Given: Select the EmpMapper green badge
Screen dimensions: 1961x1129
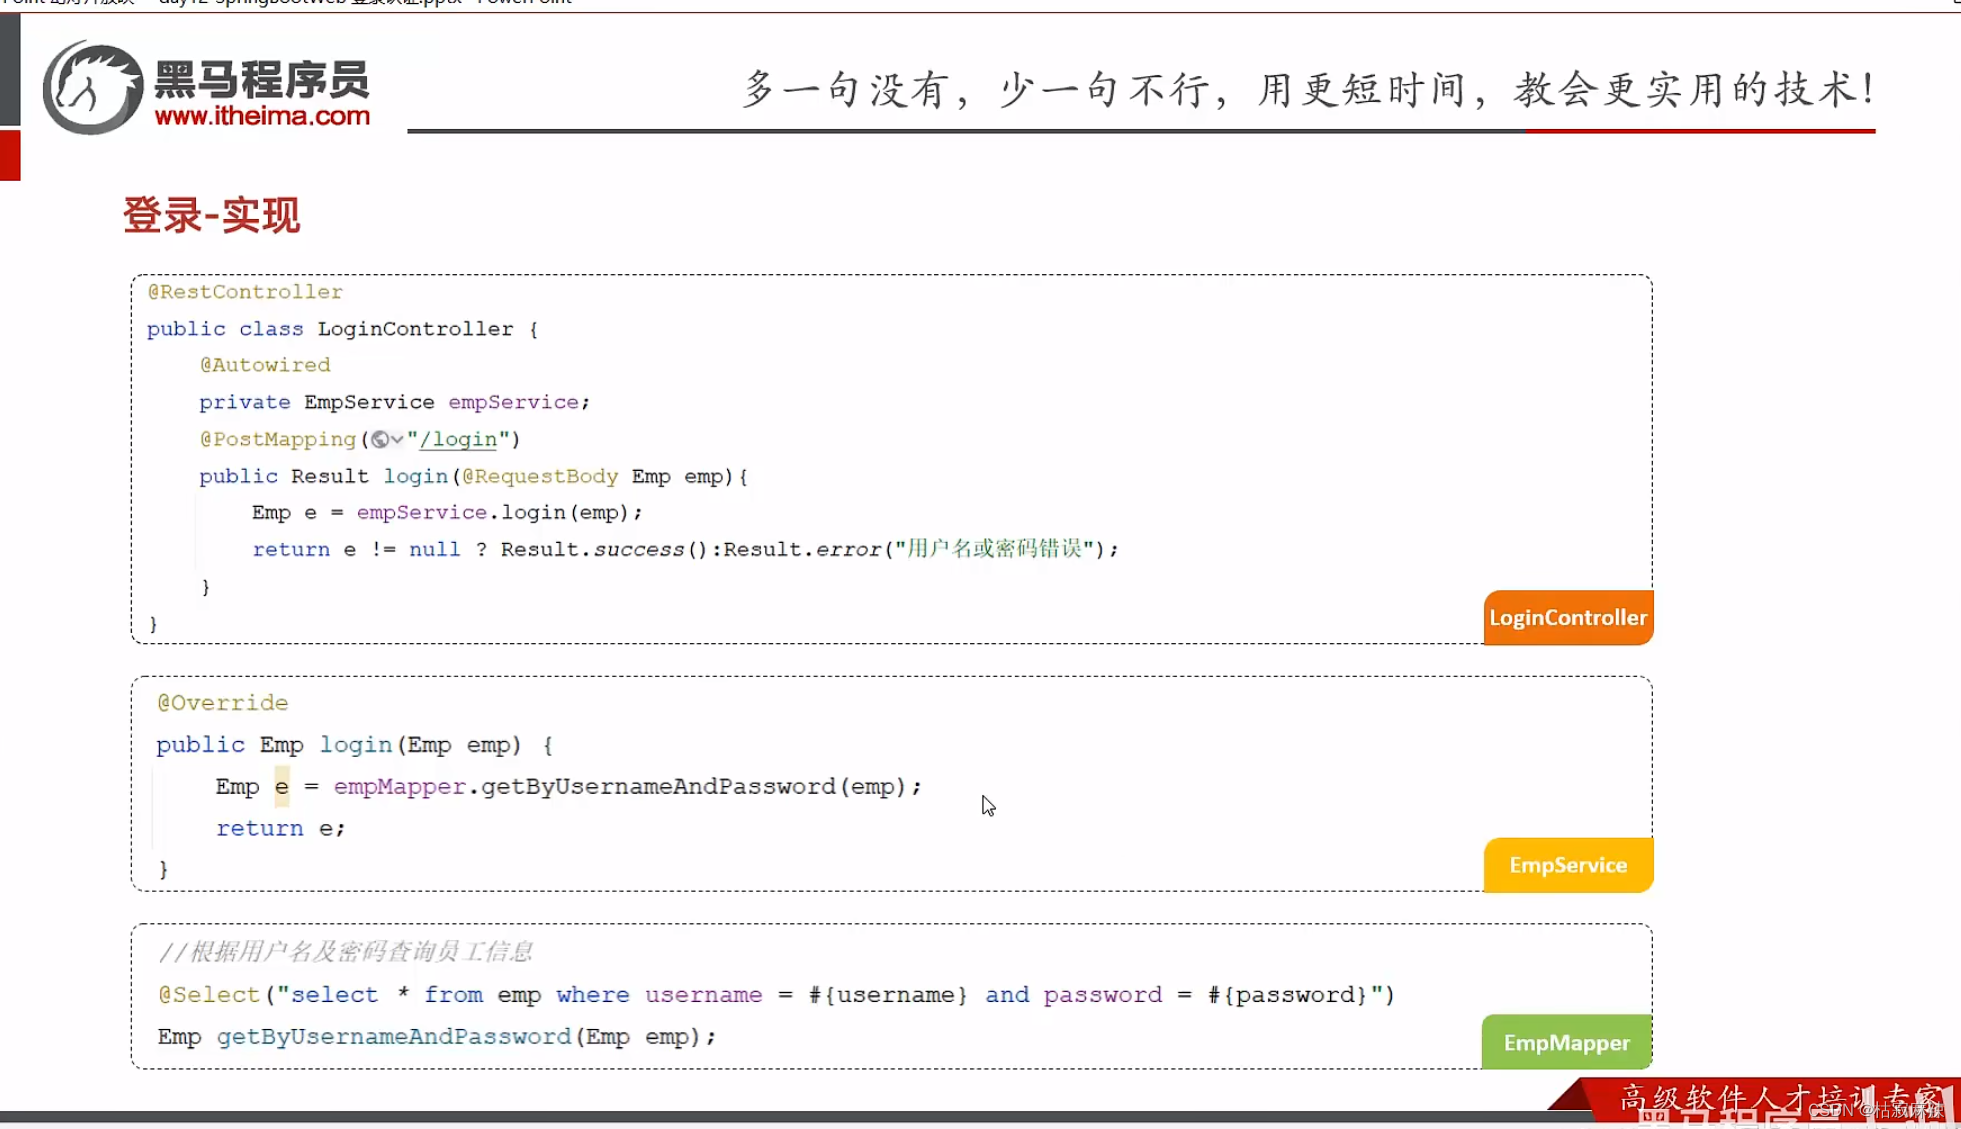Looking at the screenshot, I should [1565, 1041].
